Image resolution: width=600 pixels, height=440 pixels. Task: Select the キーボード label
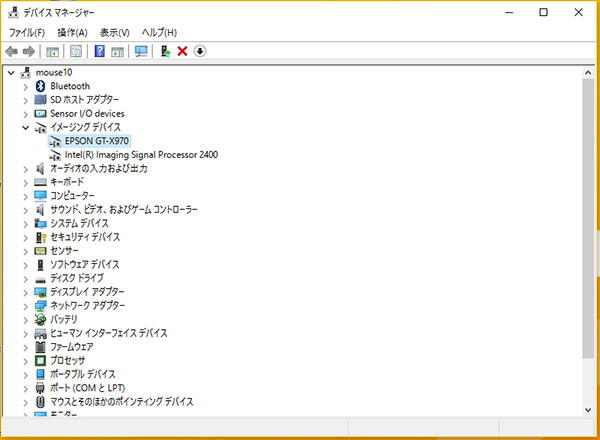pyautogui.click(x=67, y=182)
